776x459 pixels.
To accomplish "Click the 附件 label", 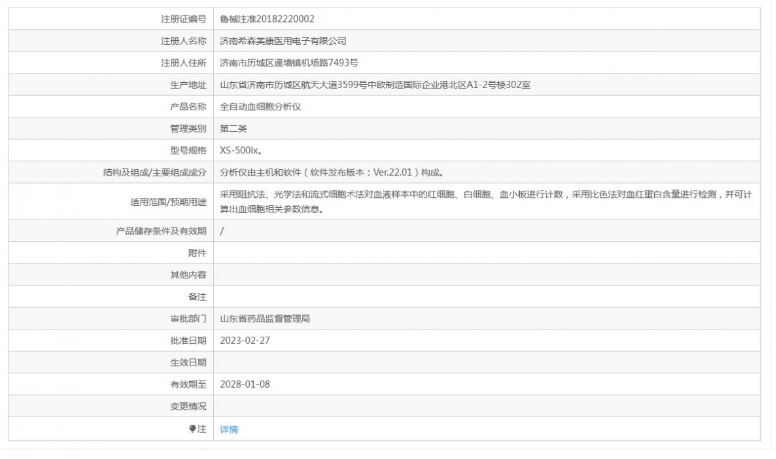I will tap(197, 253).
